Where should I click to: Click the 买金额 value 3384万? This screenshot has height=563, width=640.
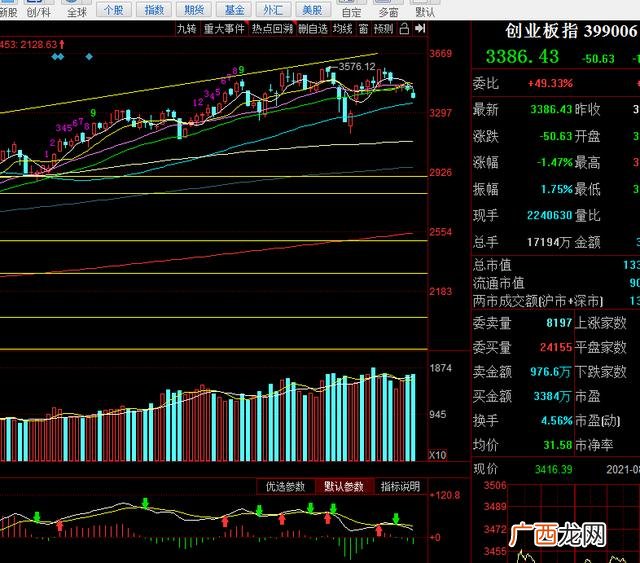pyautogui.click(x=552, y=396)
